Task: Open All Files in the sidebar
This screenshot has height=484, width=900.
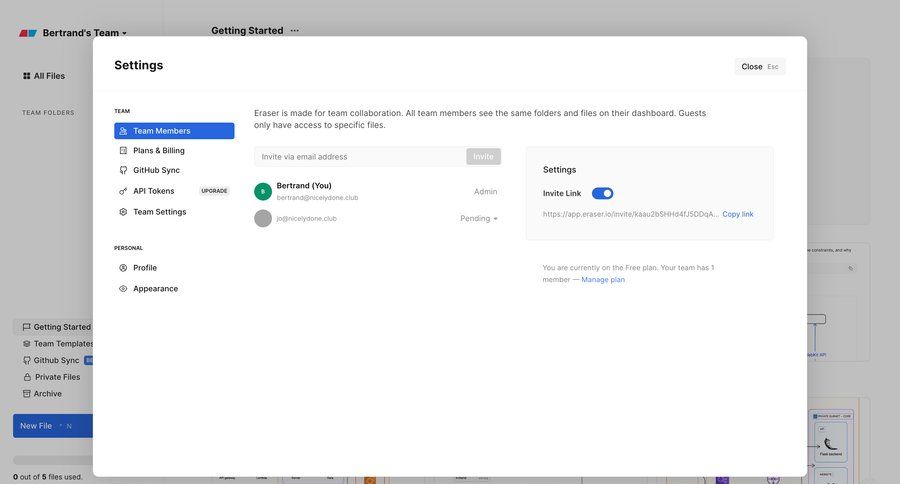Action: tap(44, 76)
